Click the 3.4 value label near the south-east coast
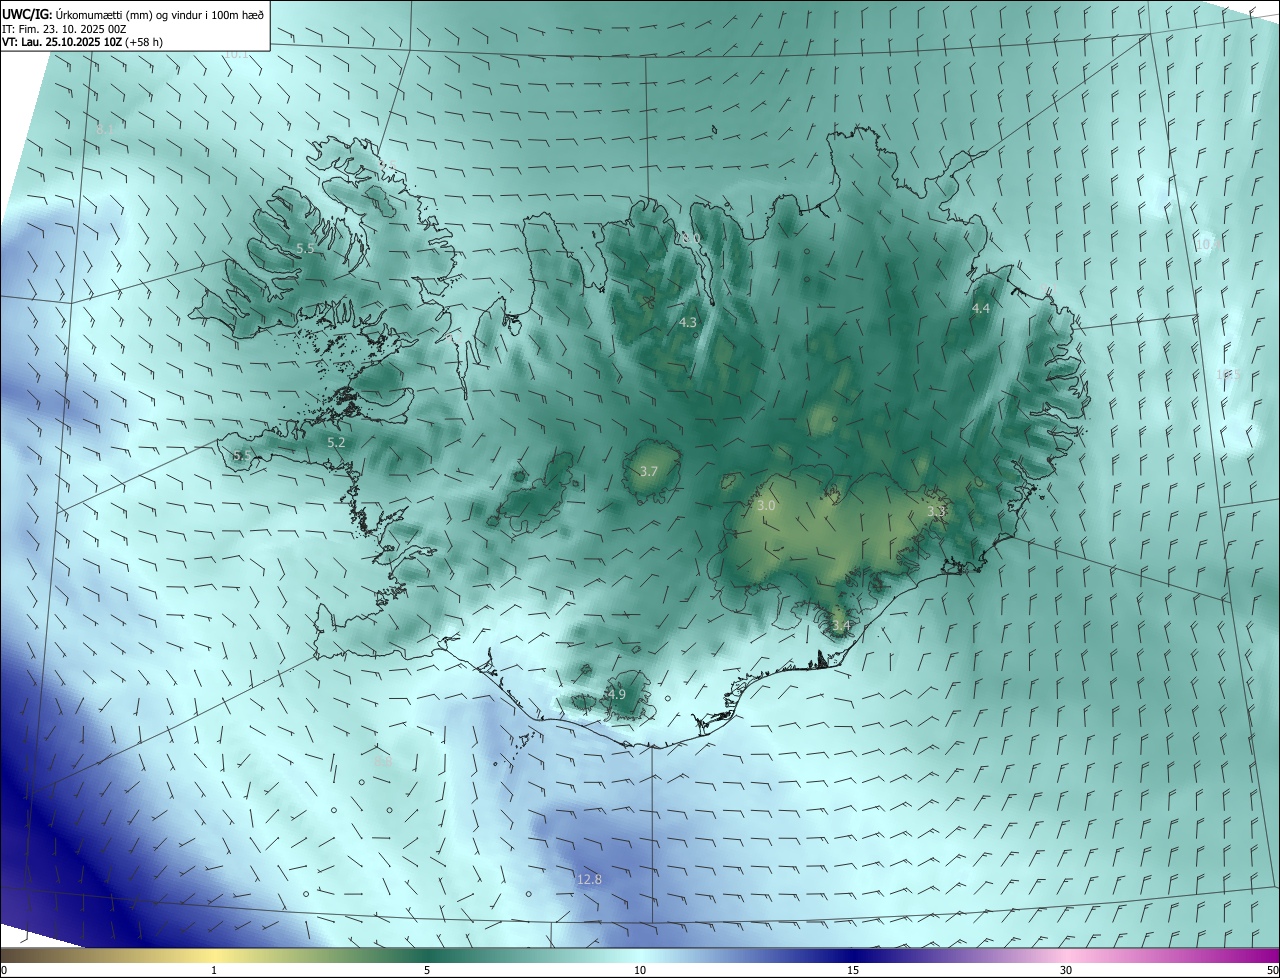The image size is (1280, 978). pyautogui.click(x=841, y=626)
